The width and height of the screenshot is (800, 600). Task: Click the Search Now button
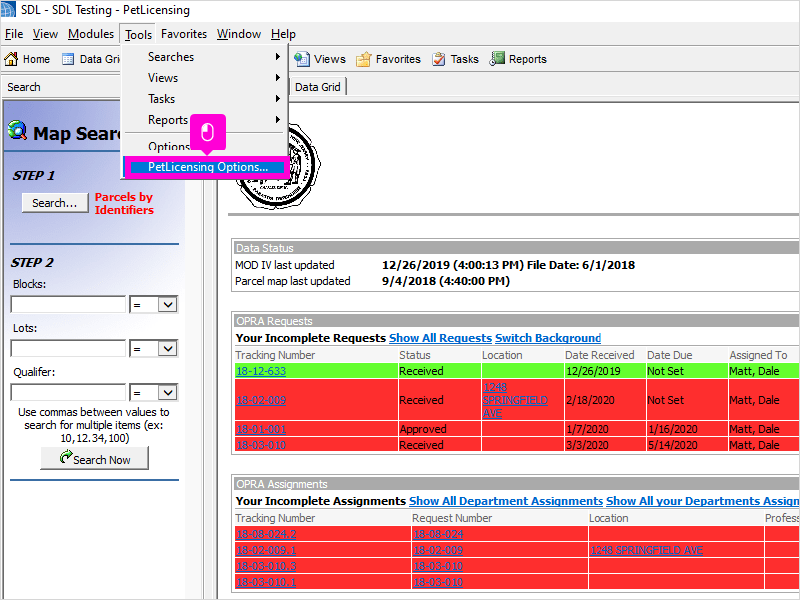[x=94, y=458]
